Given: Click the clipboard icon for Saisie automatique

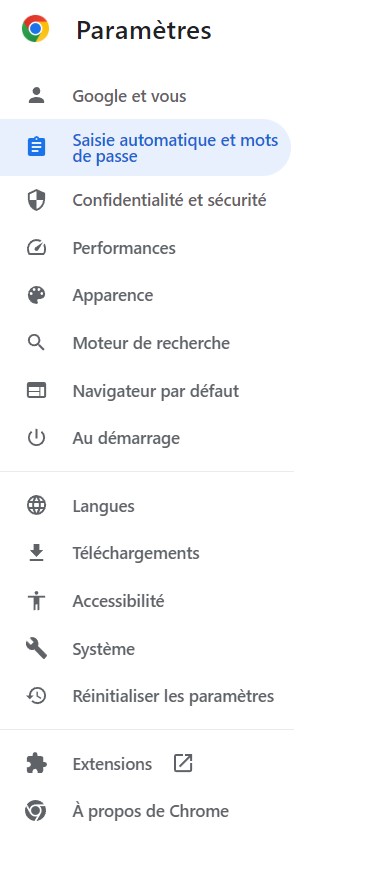Looking at the screenshot, I should pos(36,147).
